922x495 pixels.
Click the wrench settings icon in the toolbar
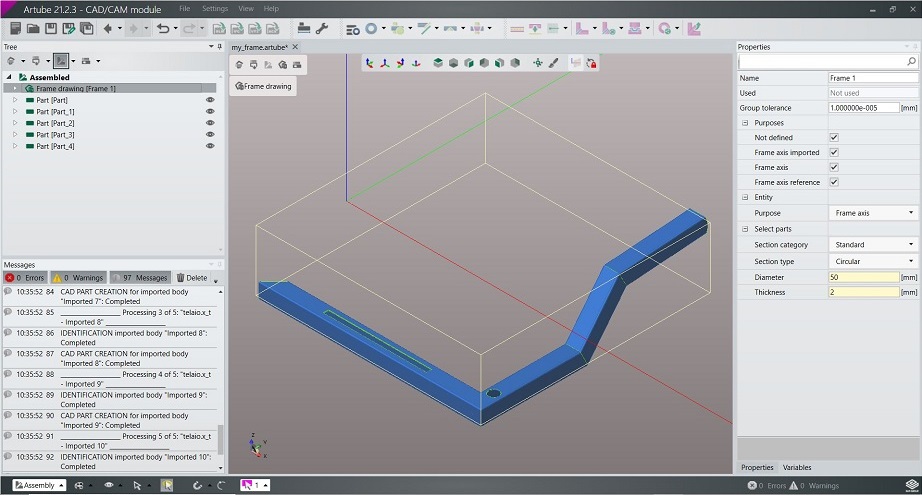pyautogui.click(x=322, y=29)
